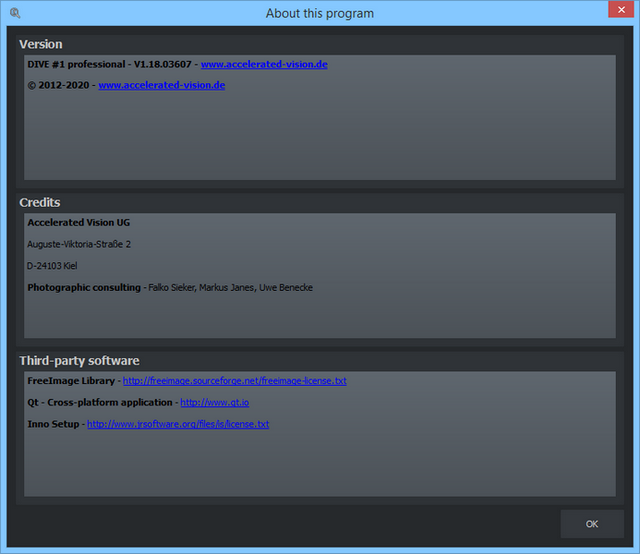Click the OK button
Viewport: 640px width, 554px height.
pos(592,524)
